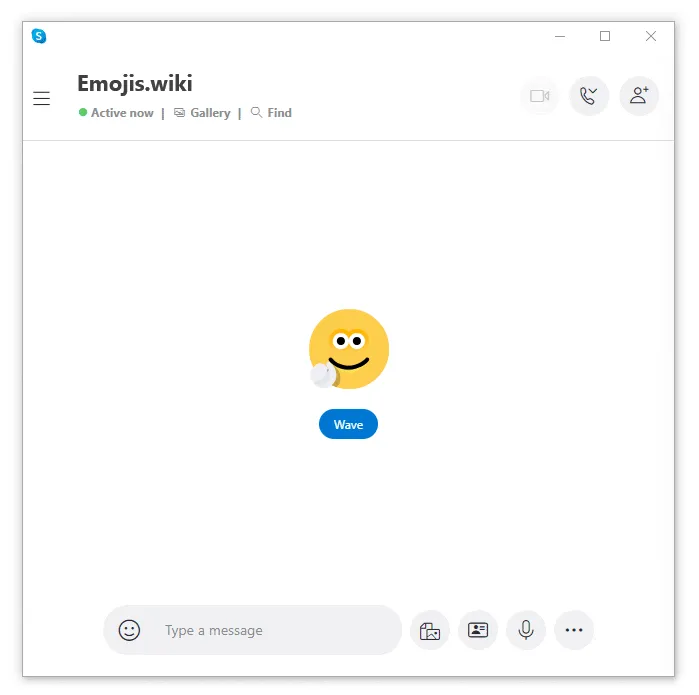Record a voice message with the microphone
The height and width of the screenshot is (695, 699).
[526, 630]
